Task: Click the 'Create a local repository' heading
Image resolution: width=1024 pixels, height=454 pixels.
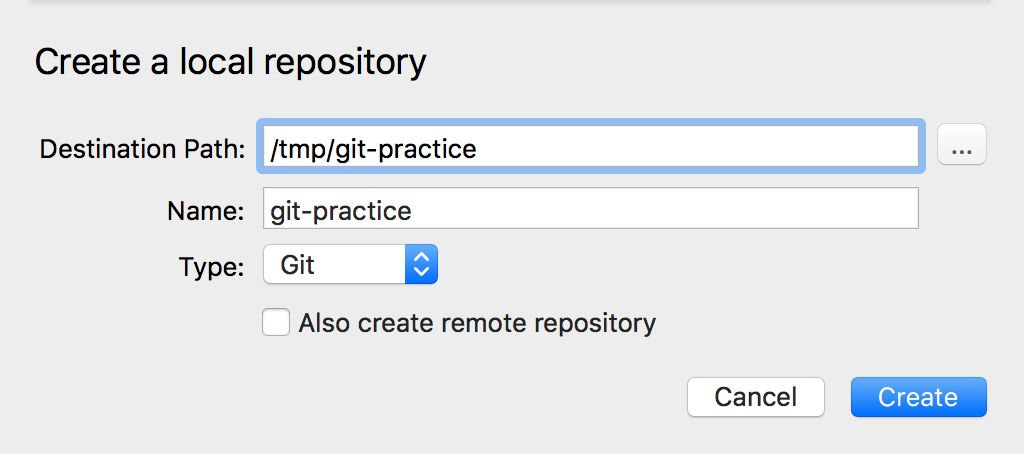Action: pyautogui.click(x=231, y=62)
